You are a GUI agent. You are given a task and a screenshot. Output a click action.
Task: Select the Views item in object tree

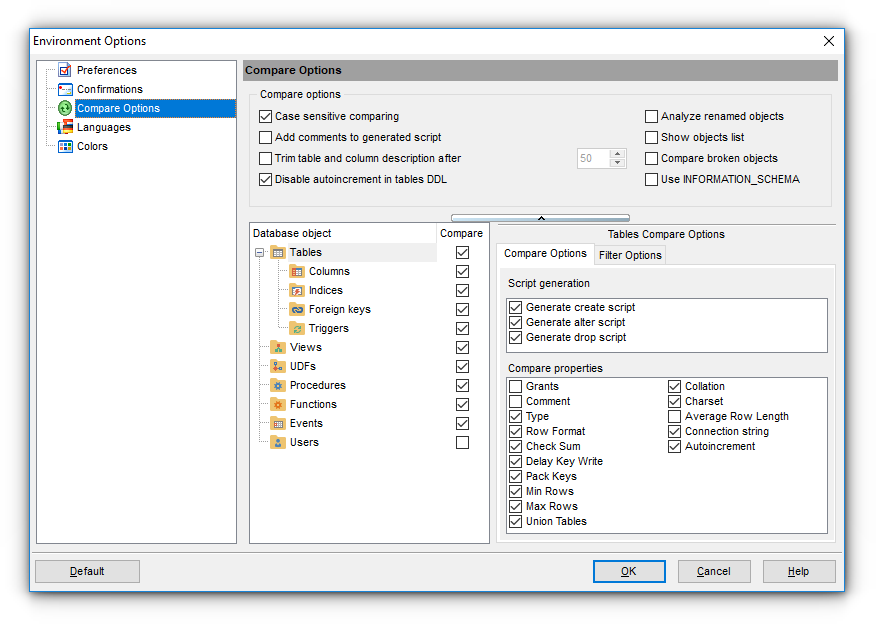tap(305, 347)
